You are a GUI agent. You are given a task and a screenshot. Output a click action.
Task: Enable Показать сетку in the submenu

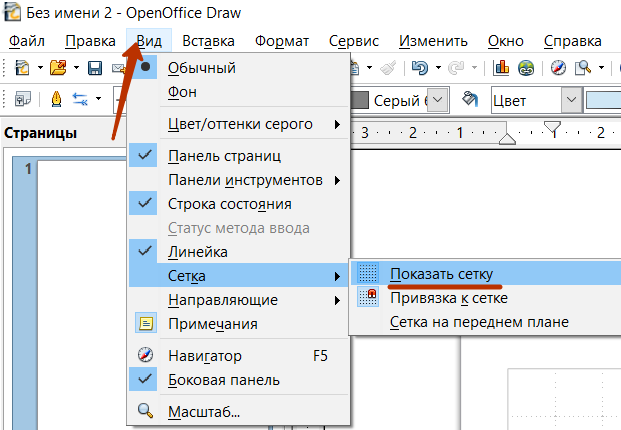pos(486,274)
